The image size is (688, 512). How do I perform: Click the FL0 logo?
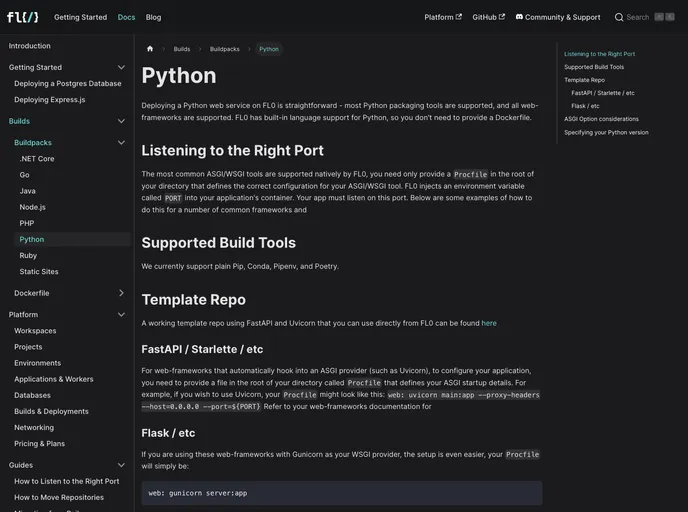(x=22, y=17)
